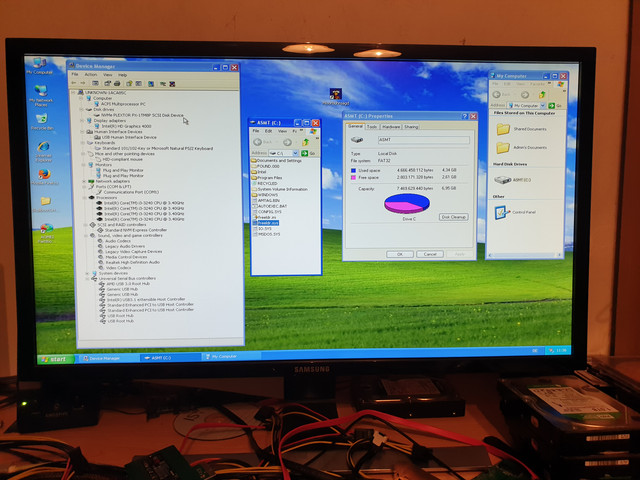Click Forward arrow in Device Manager toolbar
Viewport: 640px width, 480px height.
[83, 83]
